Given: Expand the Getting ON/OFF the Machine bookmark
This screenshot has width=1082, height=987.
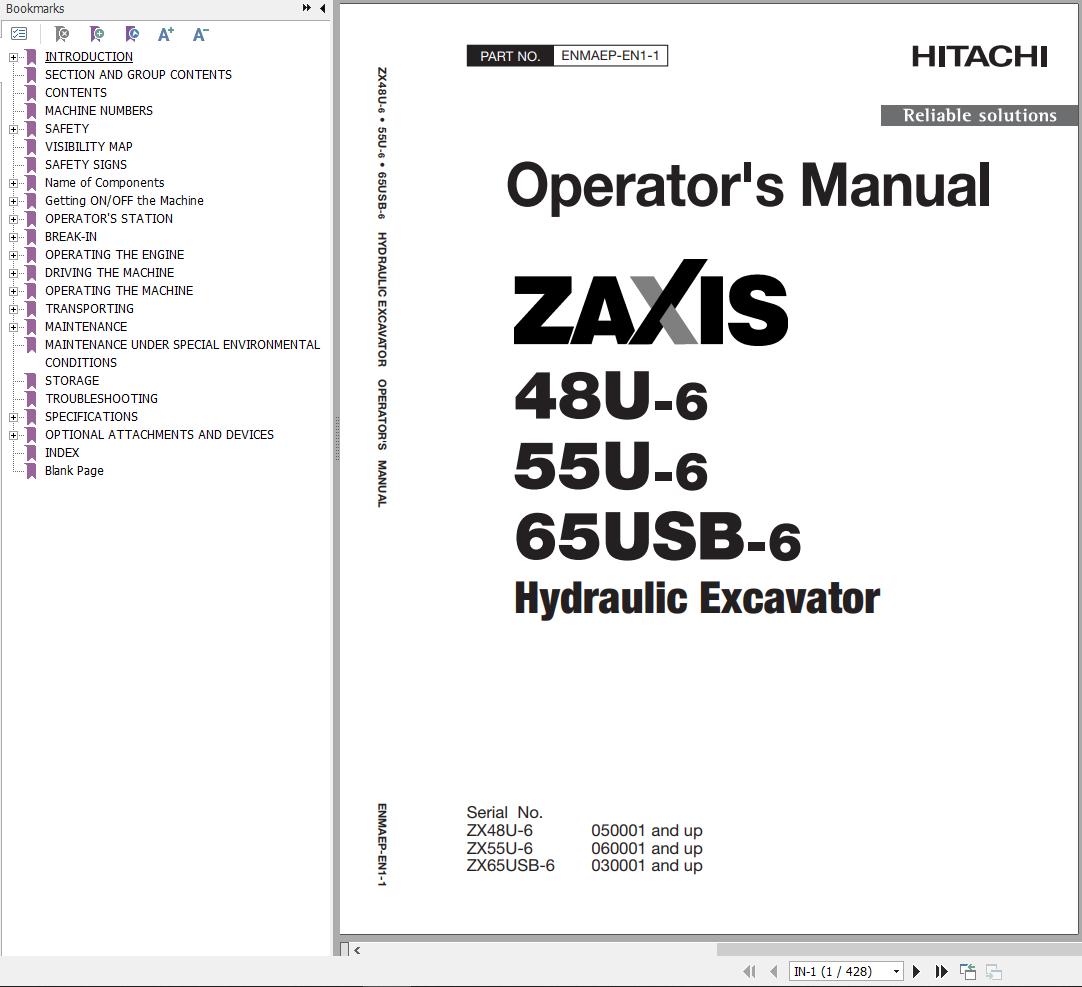Looking at the screenshot, I should pos(13,201).
